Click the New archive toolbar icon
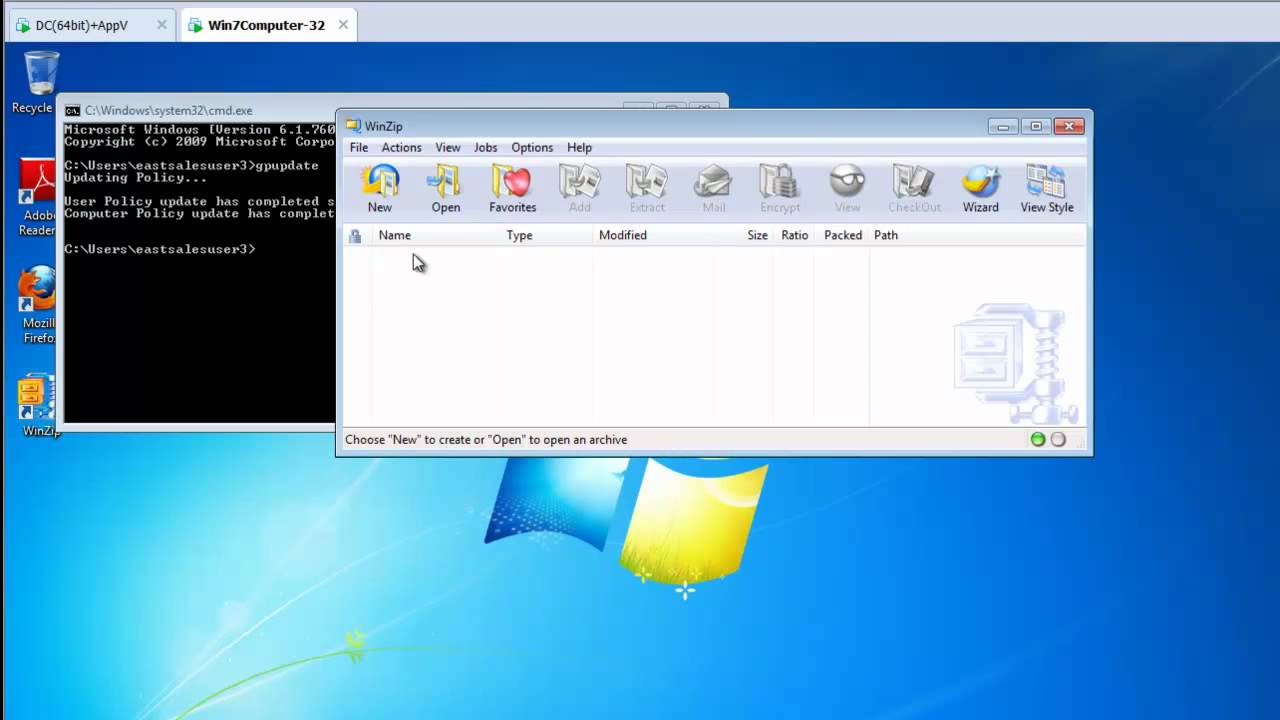The image size is (1280, 720). click(x=380, y=189)
